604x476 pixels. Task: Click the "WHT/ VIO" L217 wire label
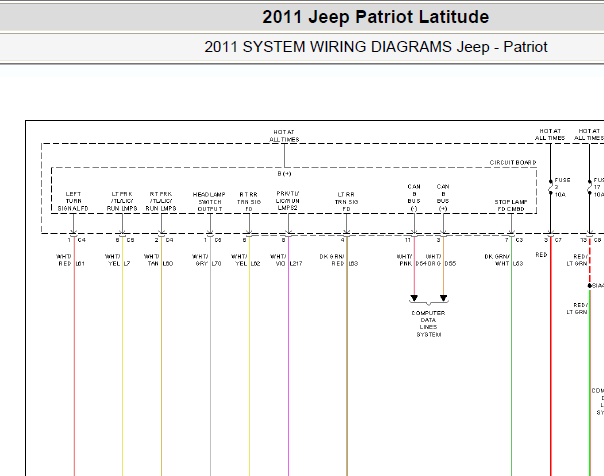[x=278, y=260]
